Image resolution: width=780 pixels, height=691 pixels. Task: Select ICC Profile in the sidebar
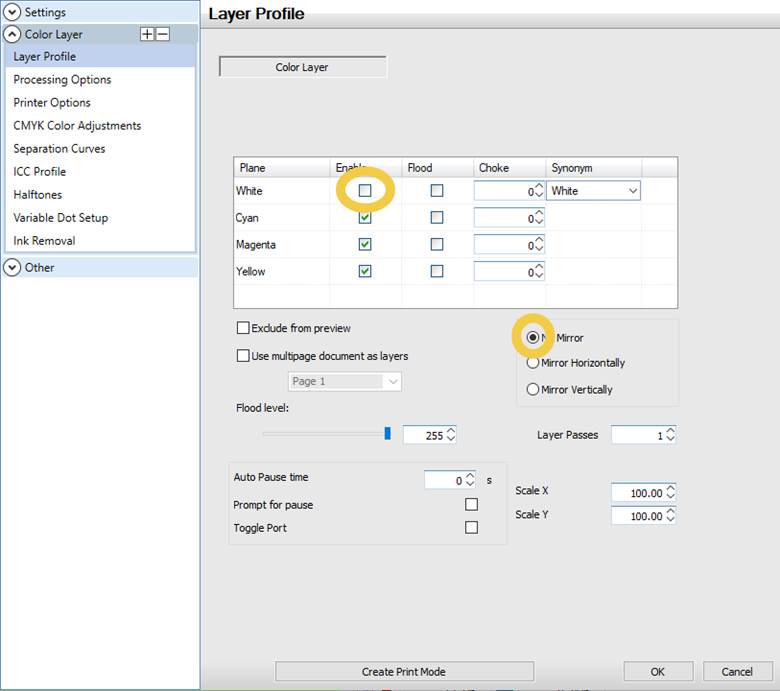point(39,171)
